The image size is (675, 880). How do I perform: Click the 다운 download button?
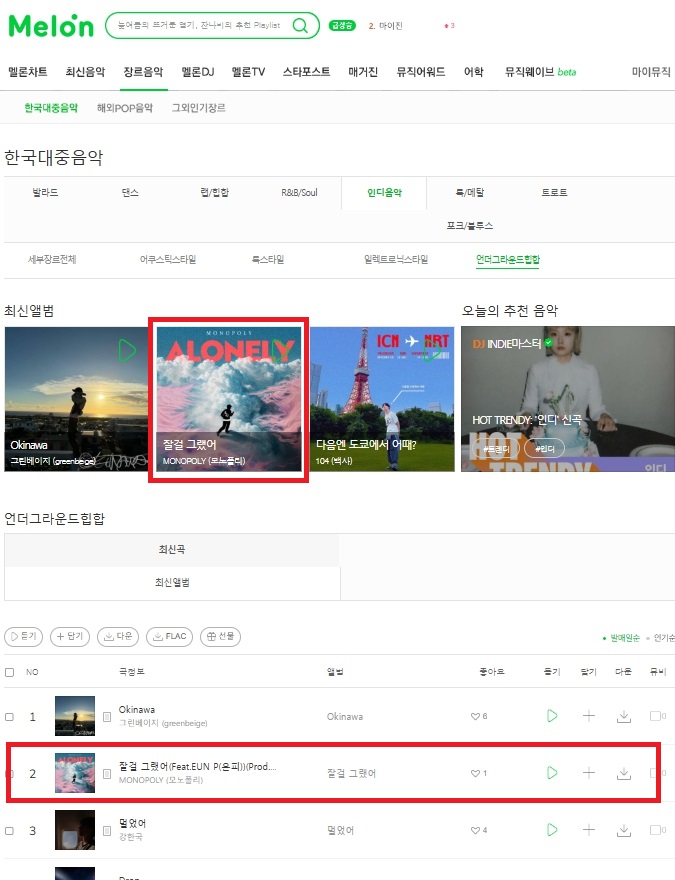118,636
